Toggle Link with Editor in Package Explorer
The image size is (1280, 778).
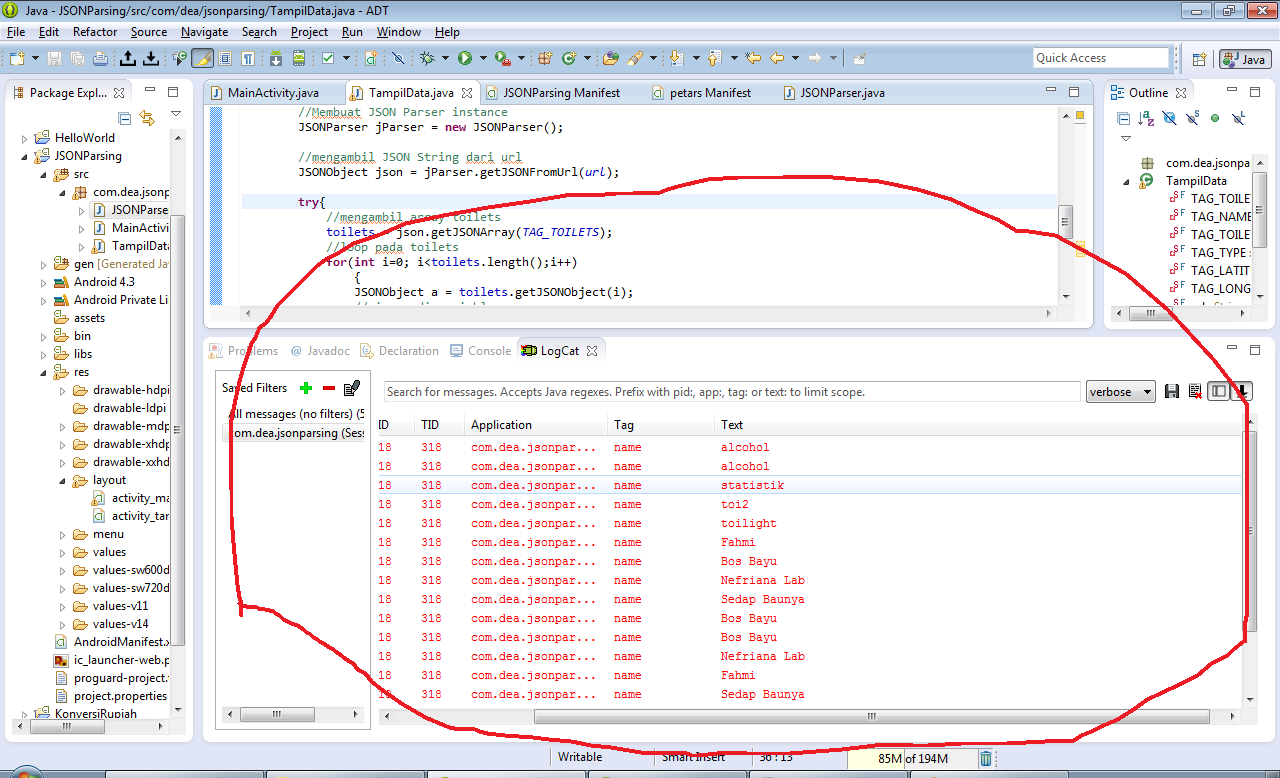(148, 118)
